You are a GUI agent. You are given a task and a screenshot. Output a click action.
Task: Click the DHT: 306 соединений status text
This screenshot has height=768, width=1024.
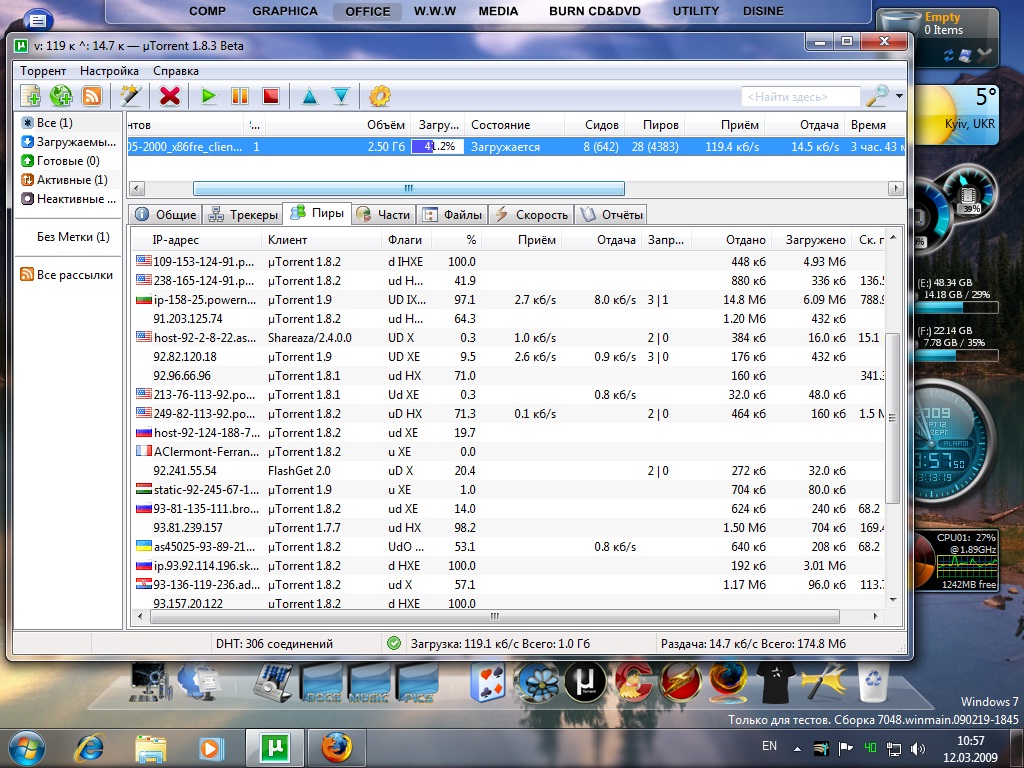pyautogui.click(x=274, y=643)
